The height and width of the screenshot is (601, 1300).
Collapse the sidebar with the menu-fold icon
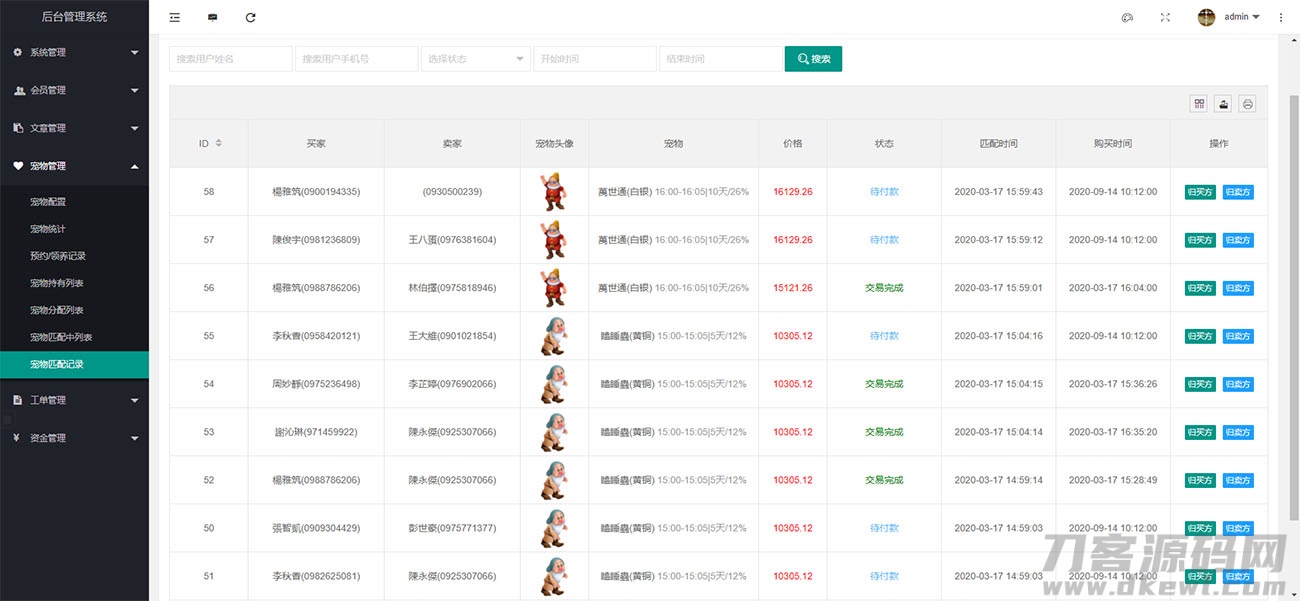[175, 17]
